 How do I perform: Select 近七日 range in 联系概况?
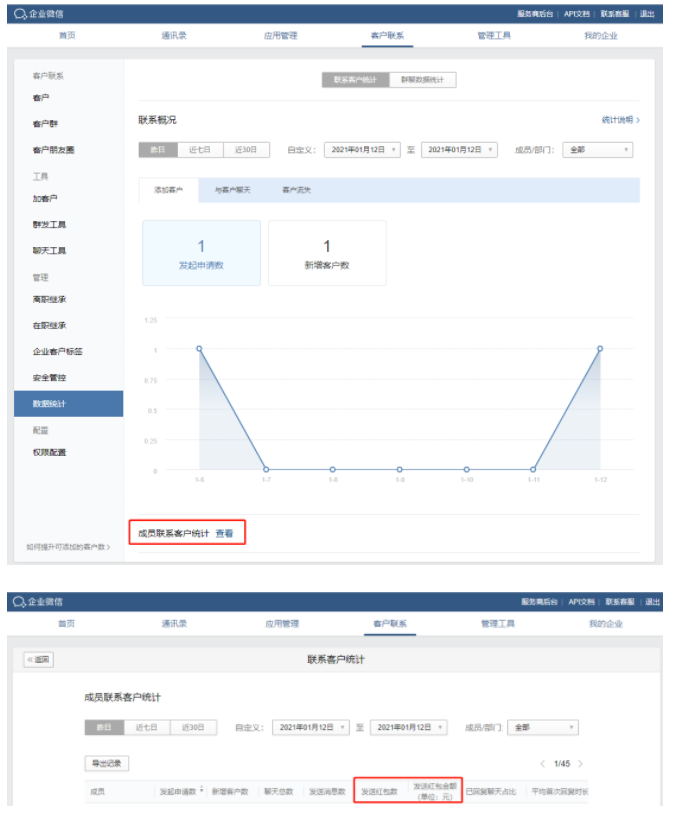click(x=200, y=150)
